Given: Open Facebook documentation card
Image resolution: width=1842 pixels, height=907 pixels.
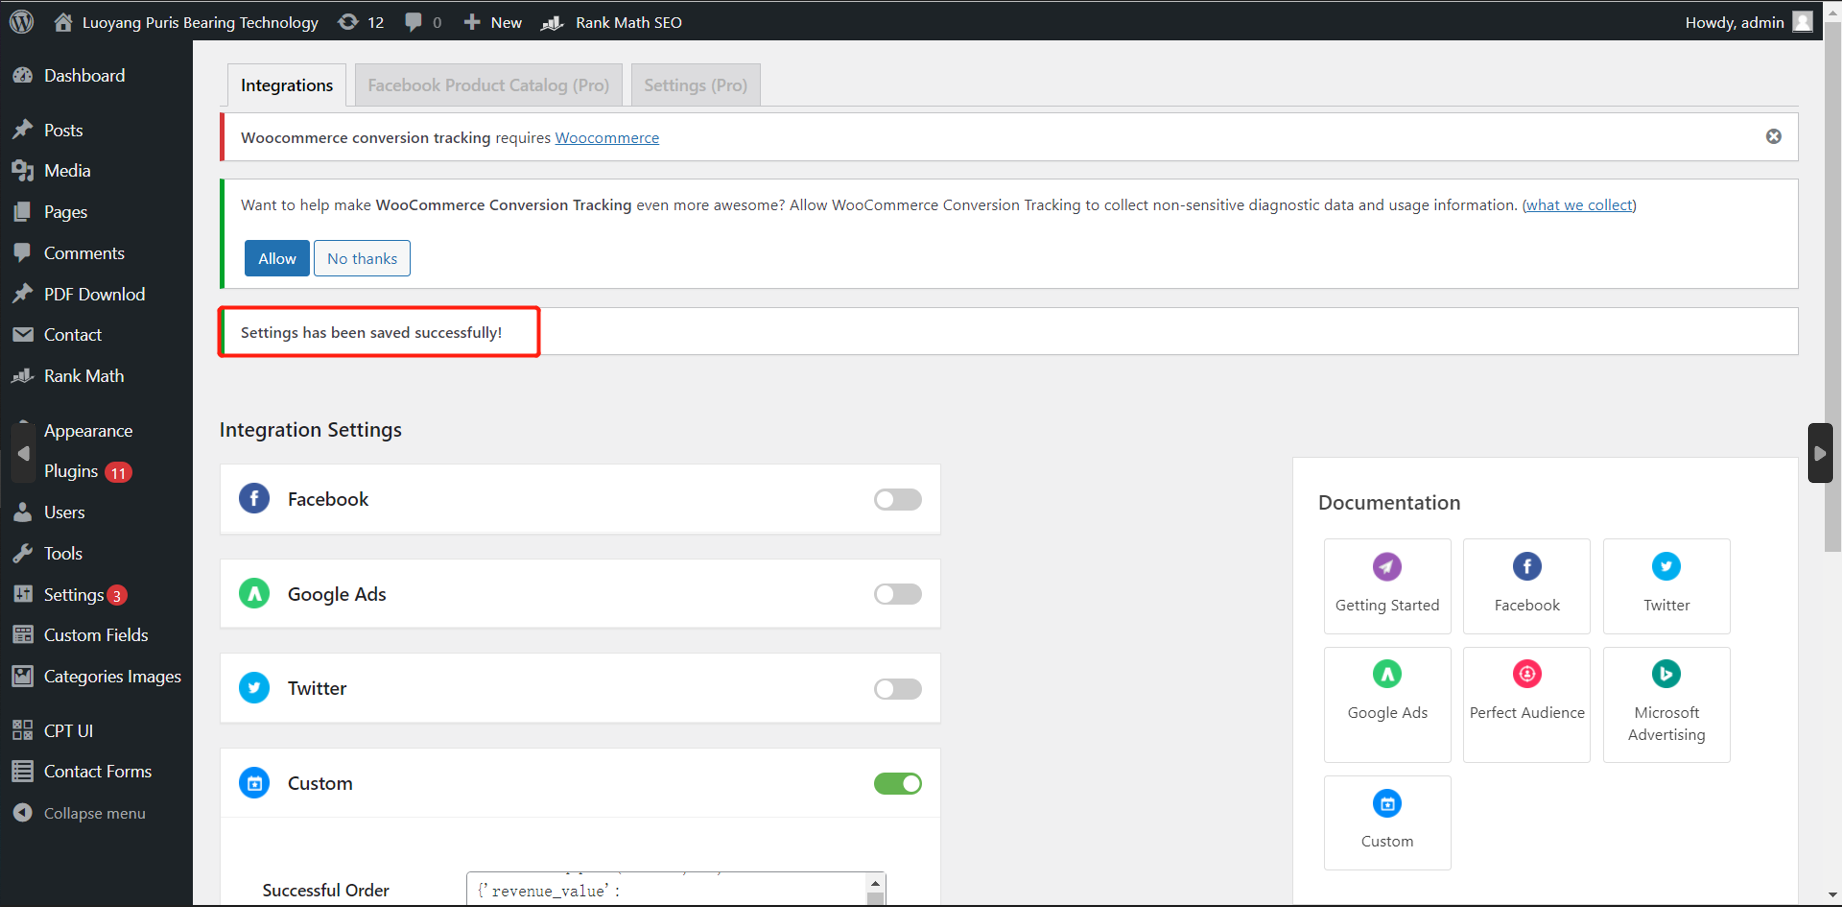Looking at the screenshot, I should coord(1526,586).
